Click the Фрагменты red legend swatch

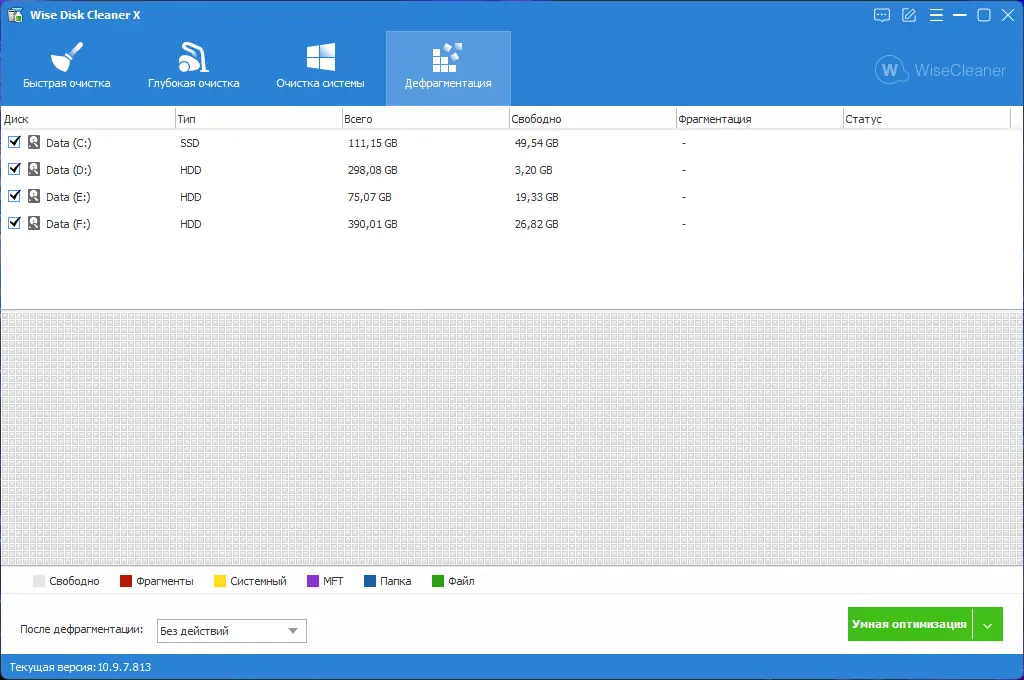click(x=126, y=581)
